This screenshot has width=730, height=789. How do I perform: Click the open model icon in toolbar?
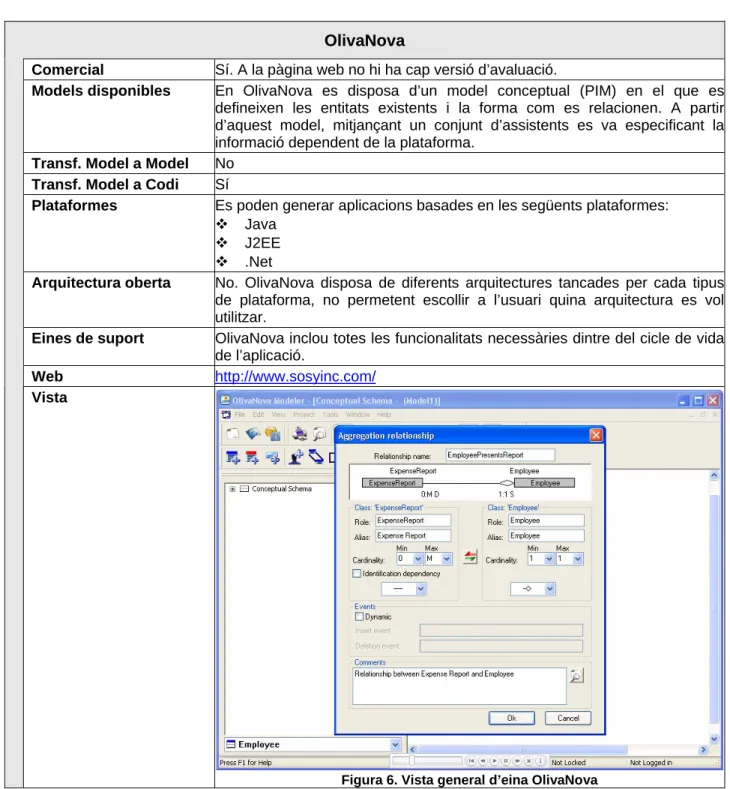pyautogui.click(x=253, y=434)
